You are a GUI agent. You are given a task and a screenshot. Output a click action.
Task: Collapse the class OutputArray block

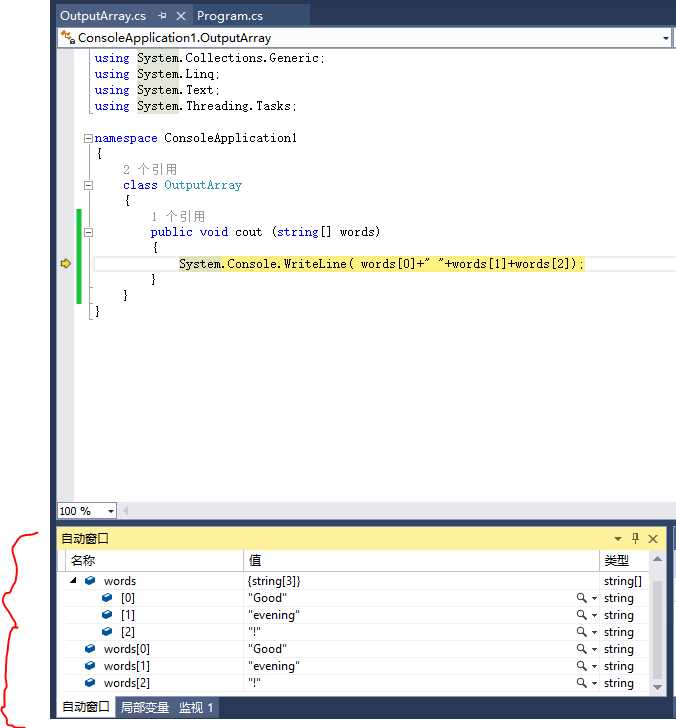(x=88, y=185)
